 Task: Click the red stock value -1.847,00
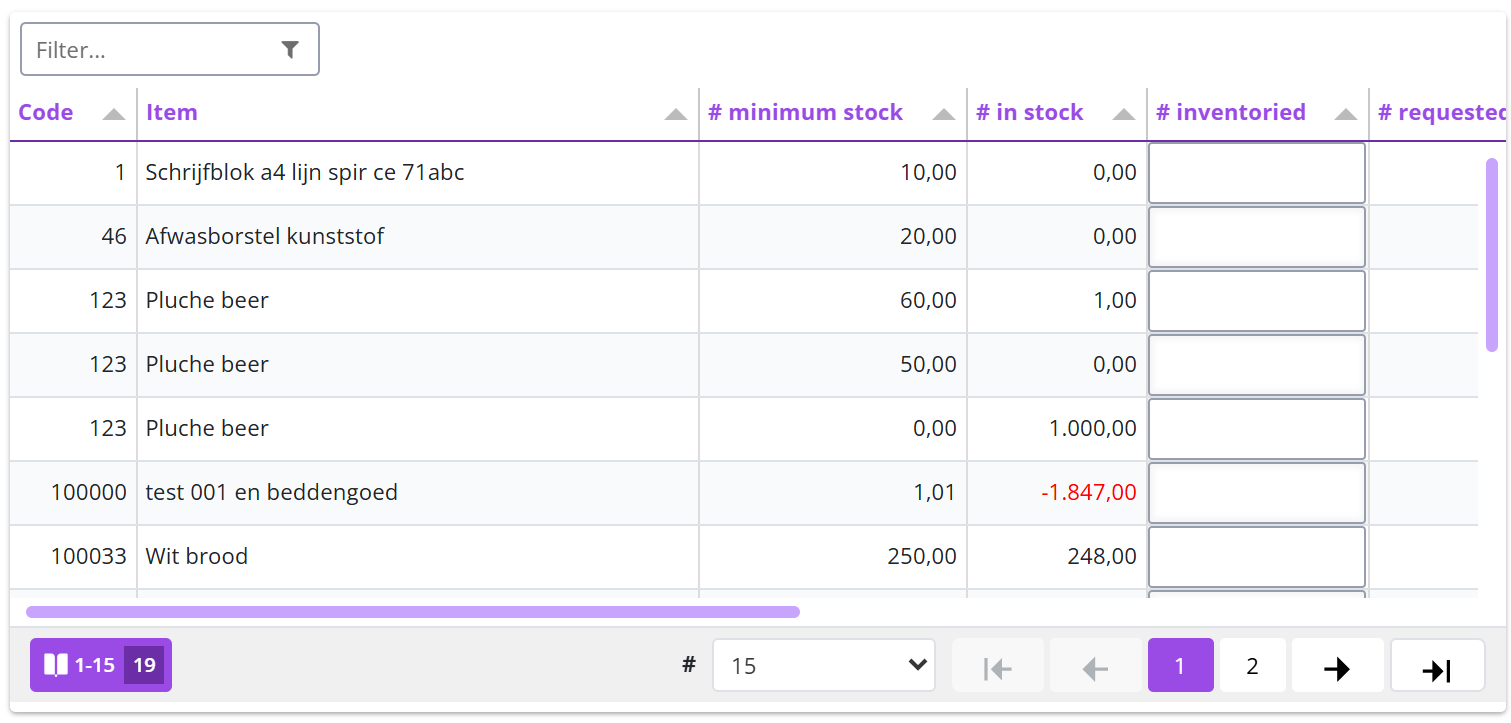pos(1088,493)
